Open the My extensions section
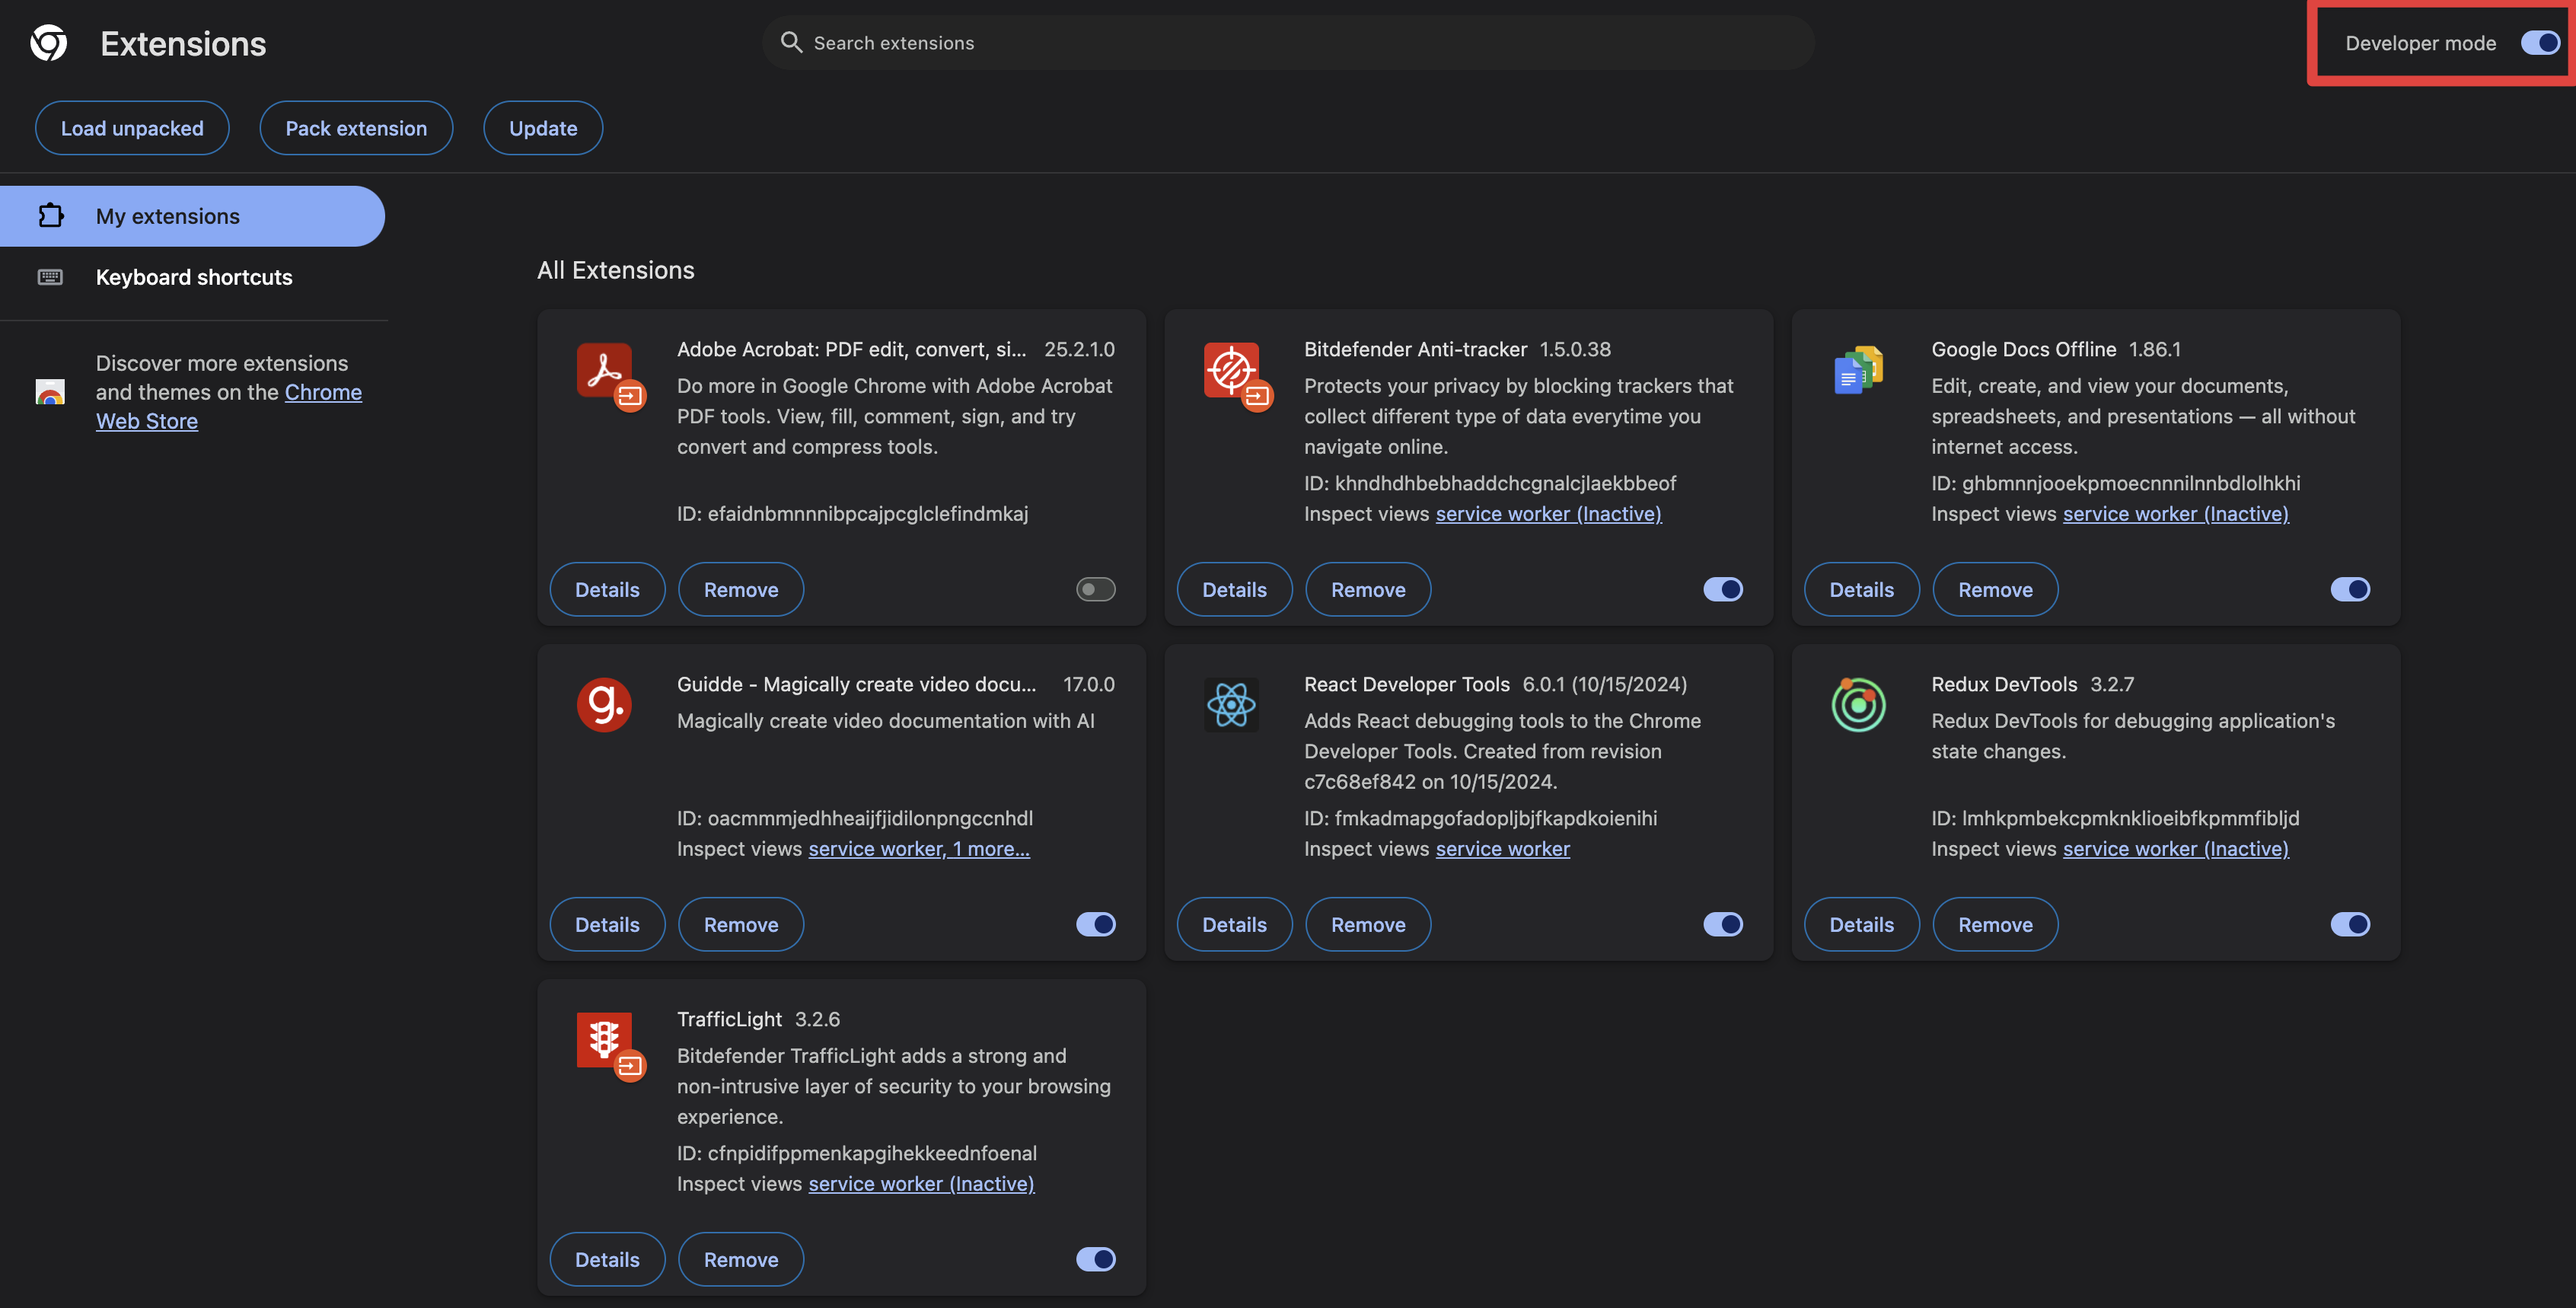 coord(192,216)
